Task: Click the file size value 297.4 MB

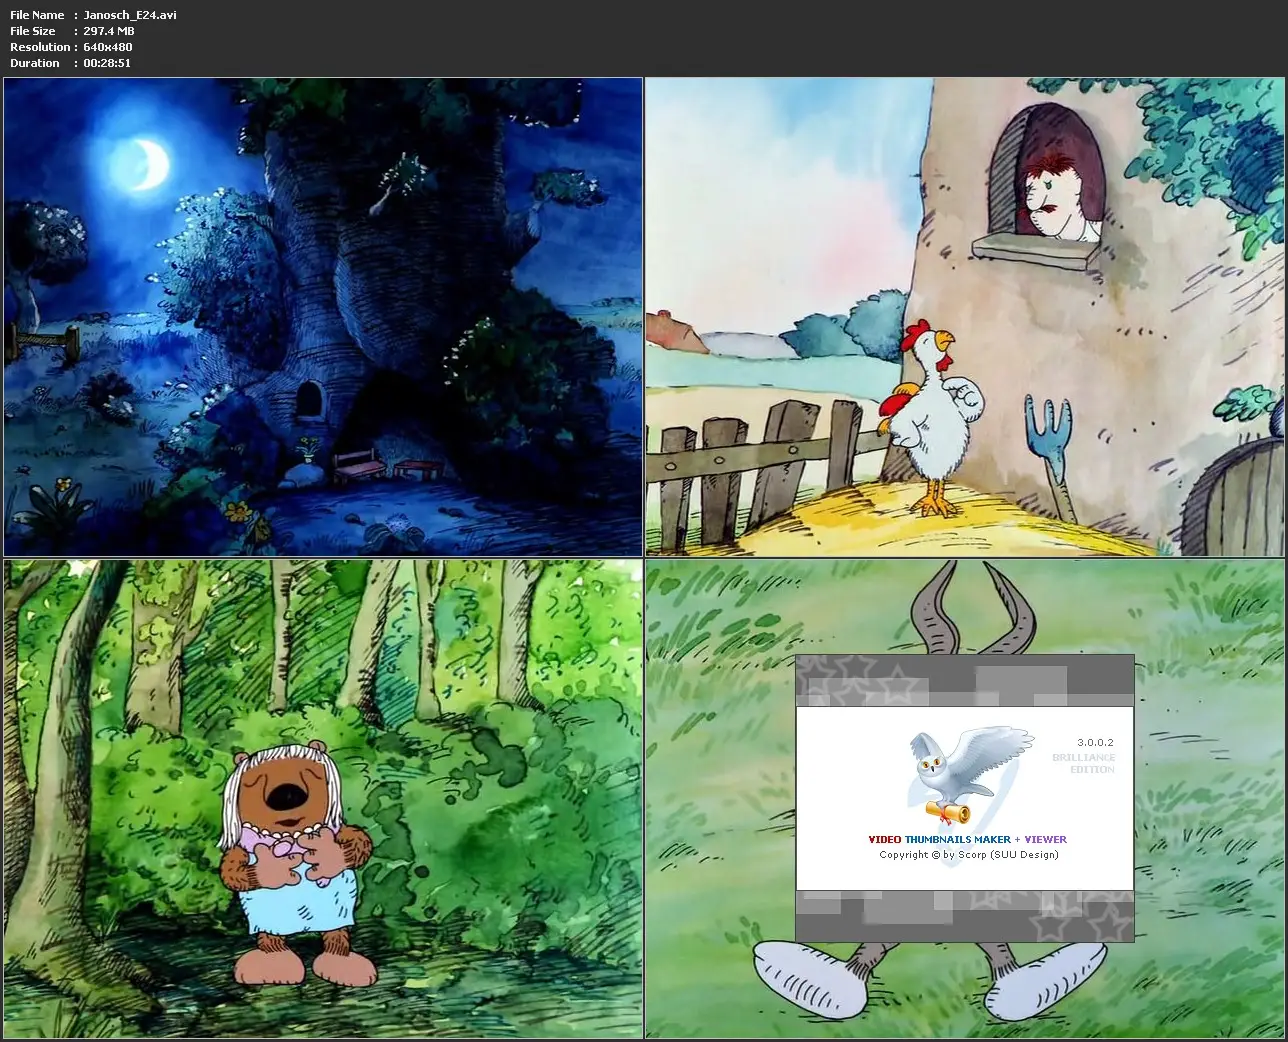Action: 109,31
